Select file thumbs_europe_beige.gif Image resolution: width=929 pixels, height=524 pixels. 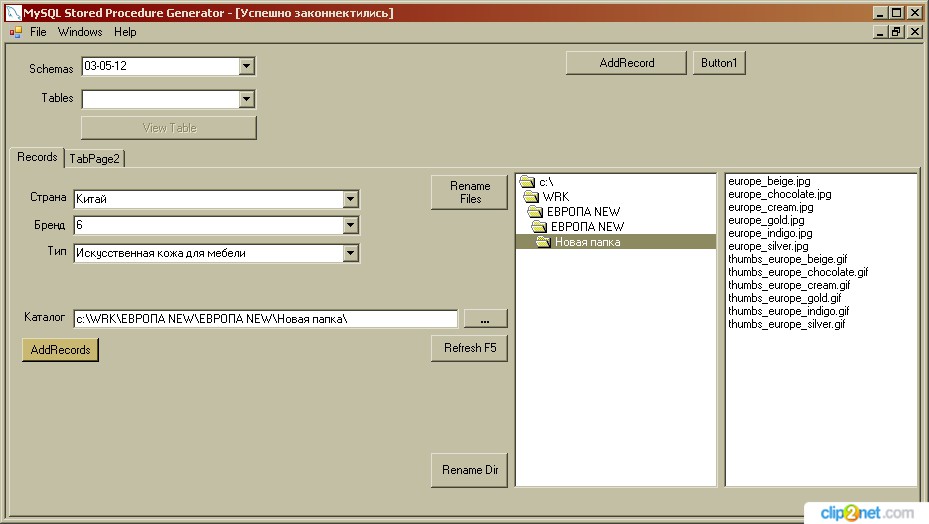(787, 259)
